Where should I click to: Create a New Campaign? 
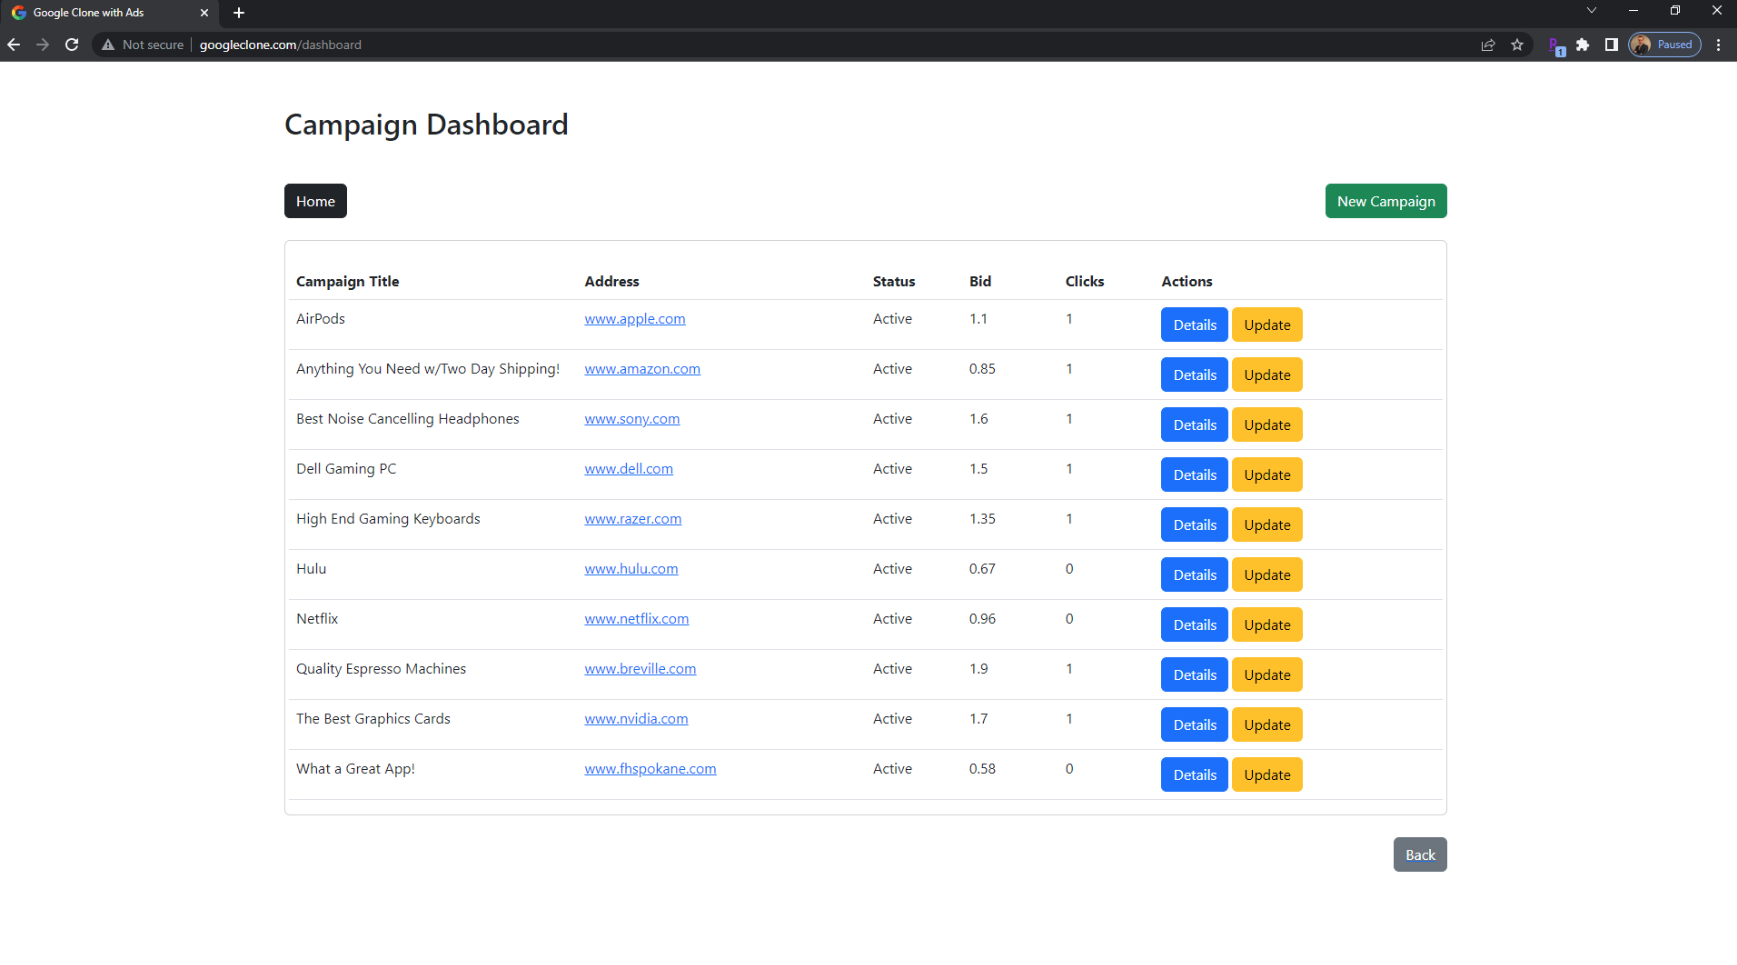coord(1386,201)
